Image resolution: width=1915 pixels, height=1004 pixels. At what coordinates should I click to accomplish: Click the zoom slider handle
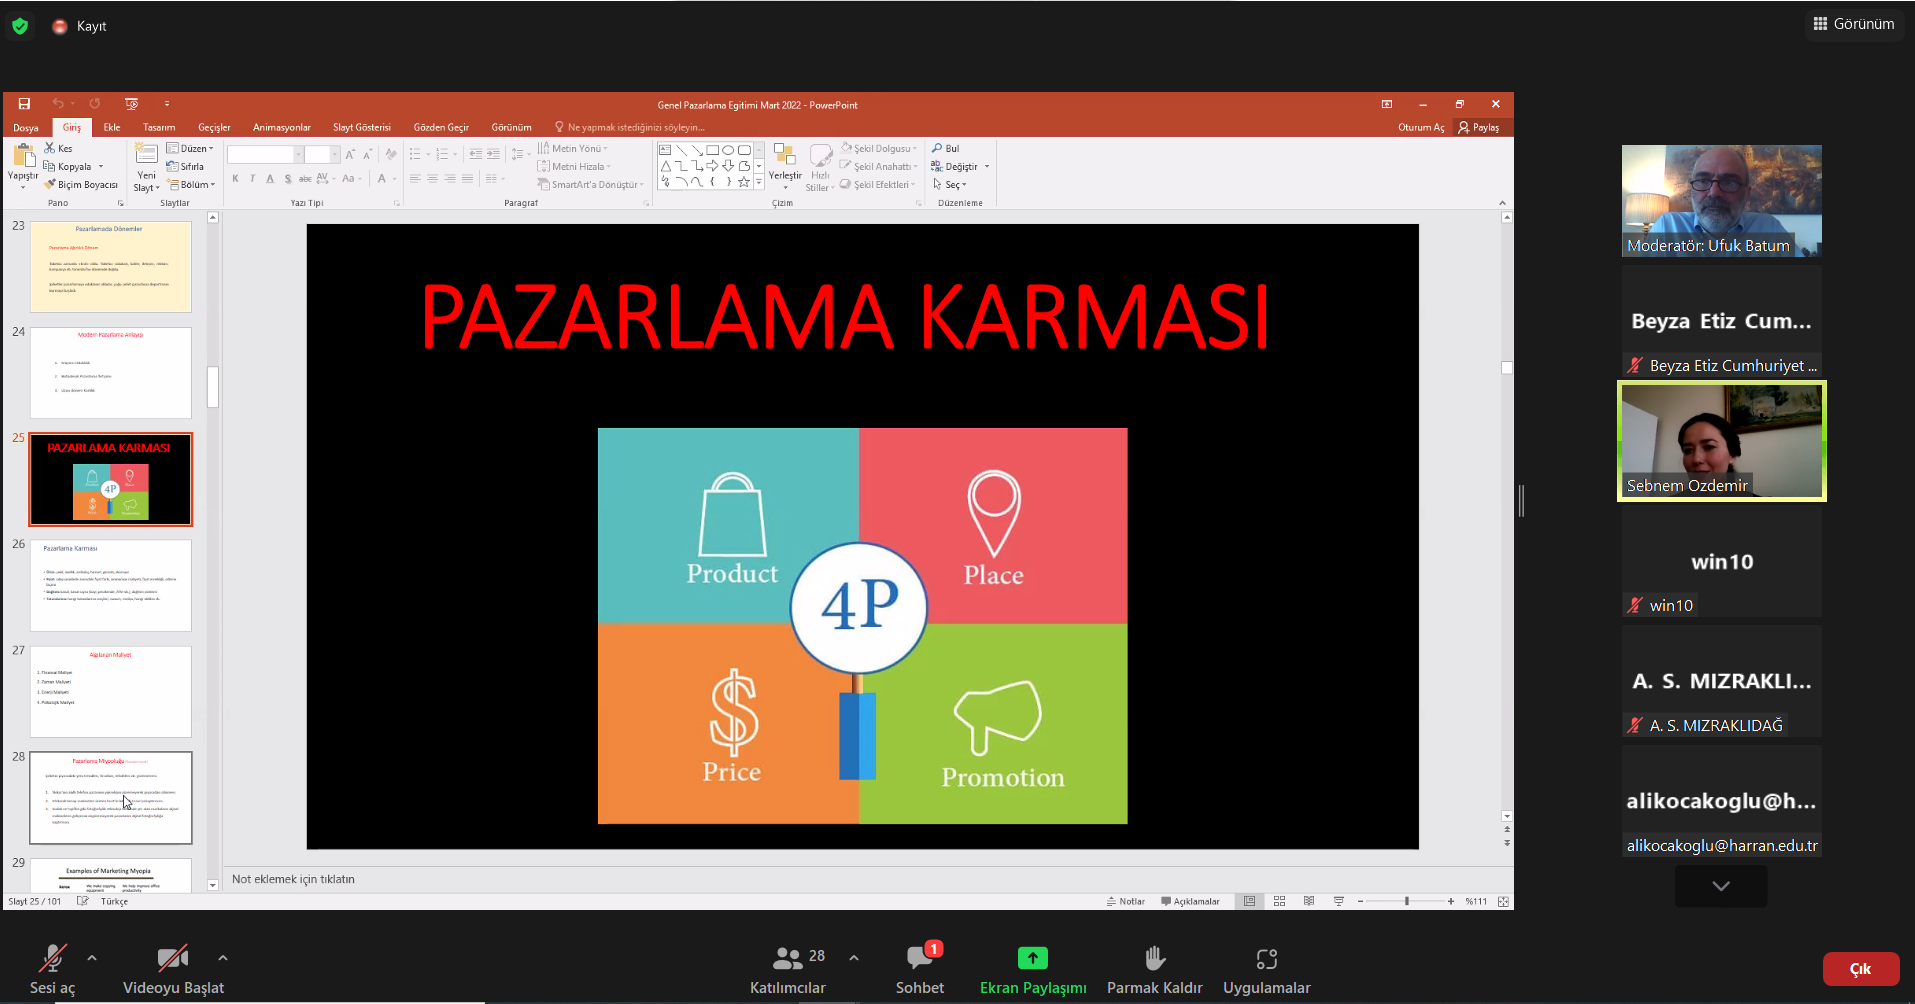click(1407, 902)
